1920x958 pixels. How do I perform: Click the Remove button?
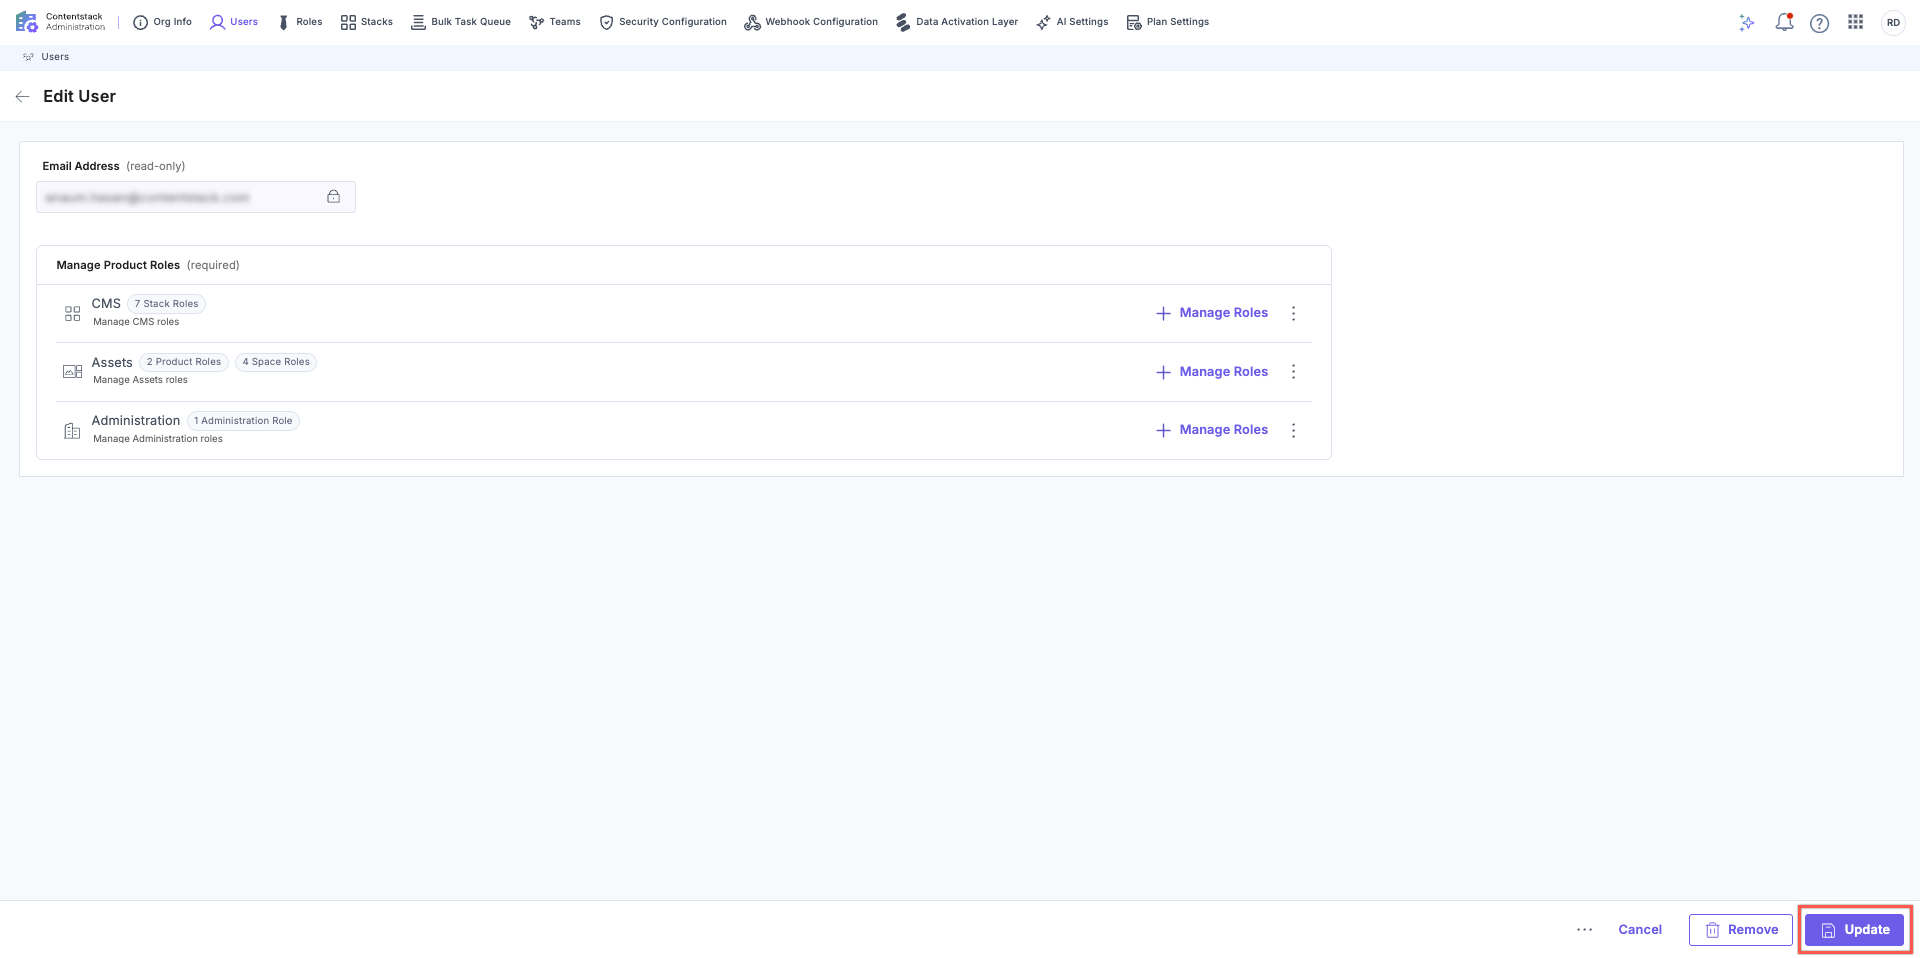click(1741, 930)
